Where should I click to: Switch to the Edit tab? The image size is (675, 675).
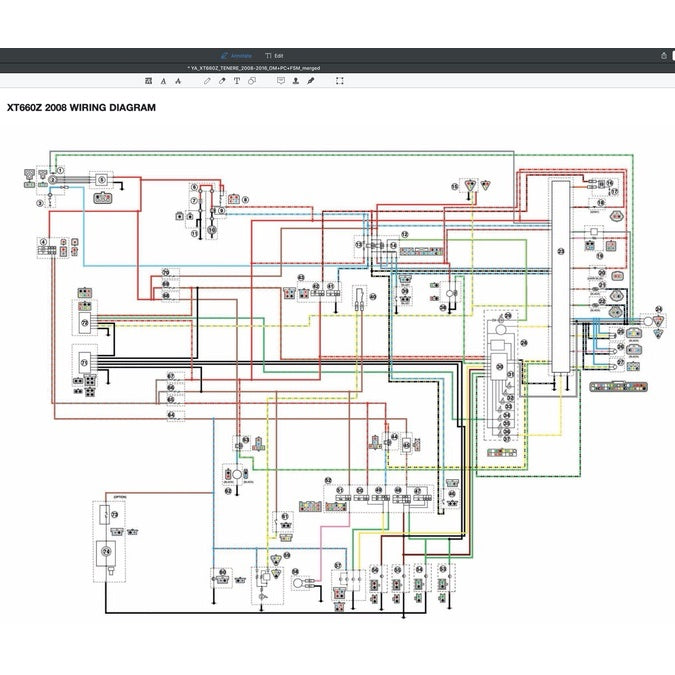pyautogui.click(x=274, y=55)
